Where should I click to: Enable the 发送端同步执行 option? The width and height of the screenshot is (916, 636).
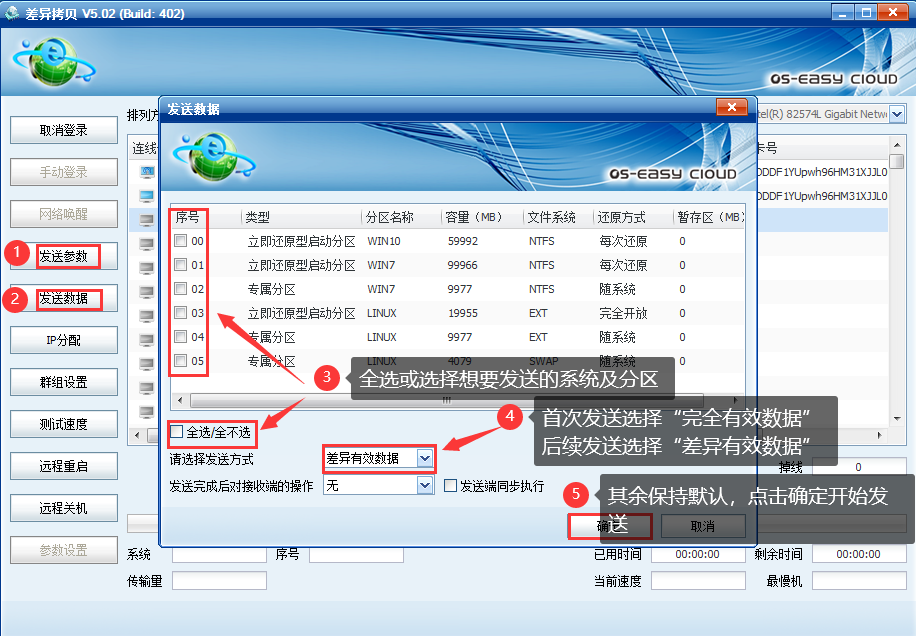click(x=451, y=486)
